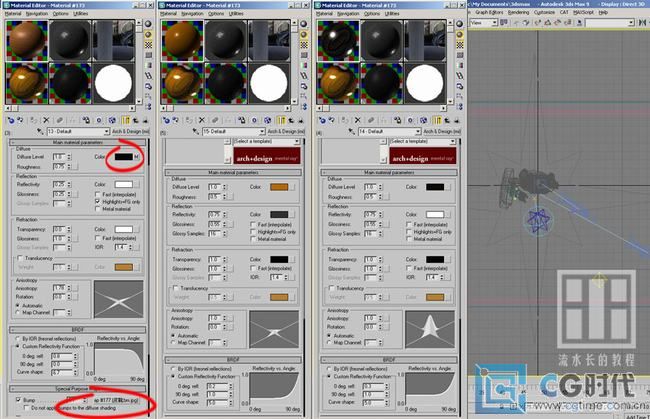Viewport: 650px width, 419px height.
Task: Collapse BRDF rollout in 13 - Default editor
Action: coord(78,329)
